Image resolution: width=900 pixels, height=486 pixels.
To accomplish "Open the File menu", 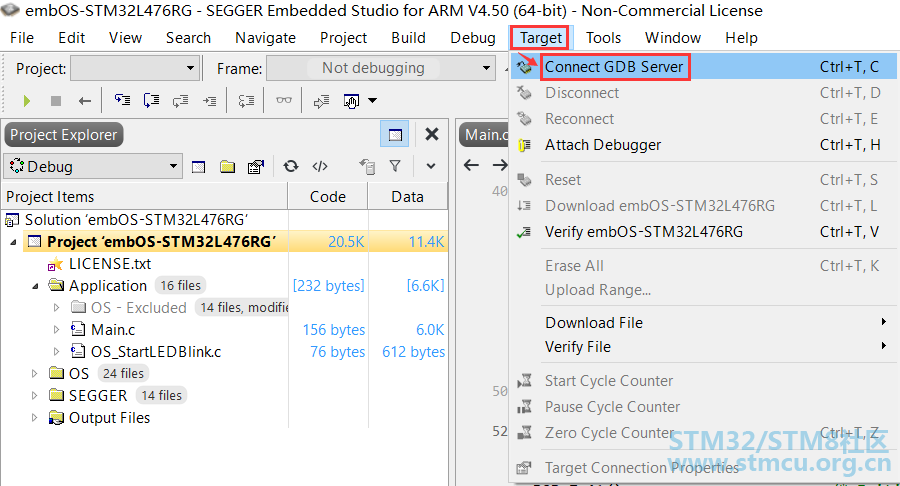I will point(22,38).
